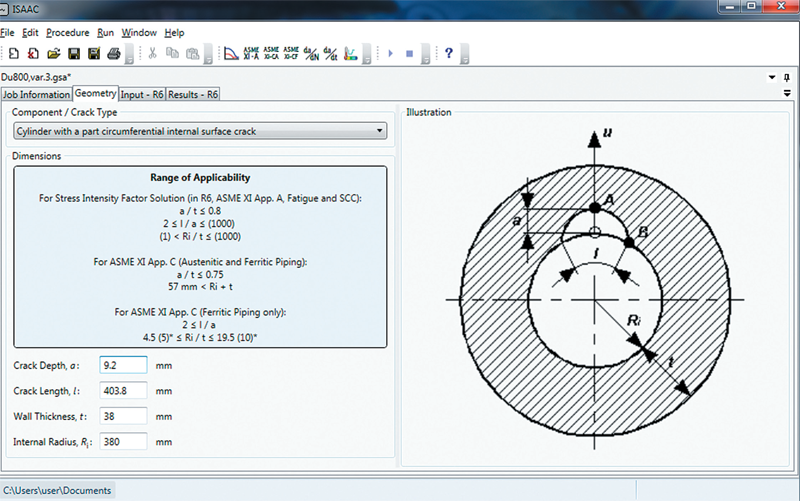Select the da/dN fatigue growth icon
800x501 pixels.
click(311, 53)
